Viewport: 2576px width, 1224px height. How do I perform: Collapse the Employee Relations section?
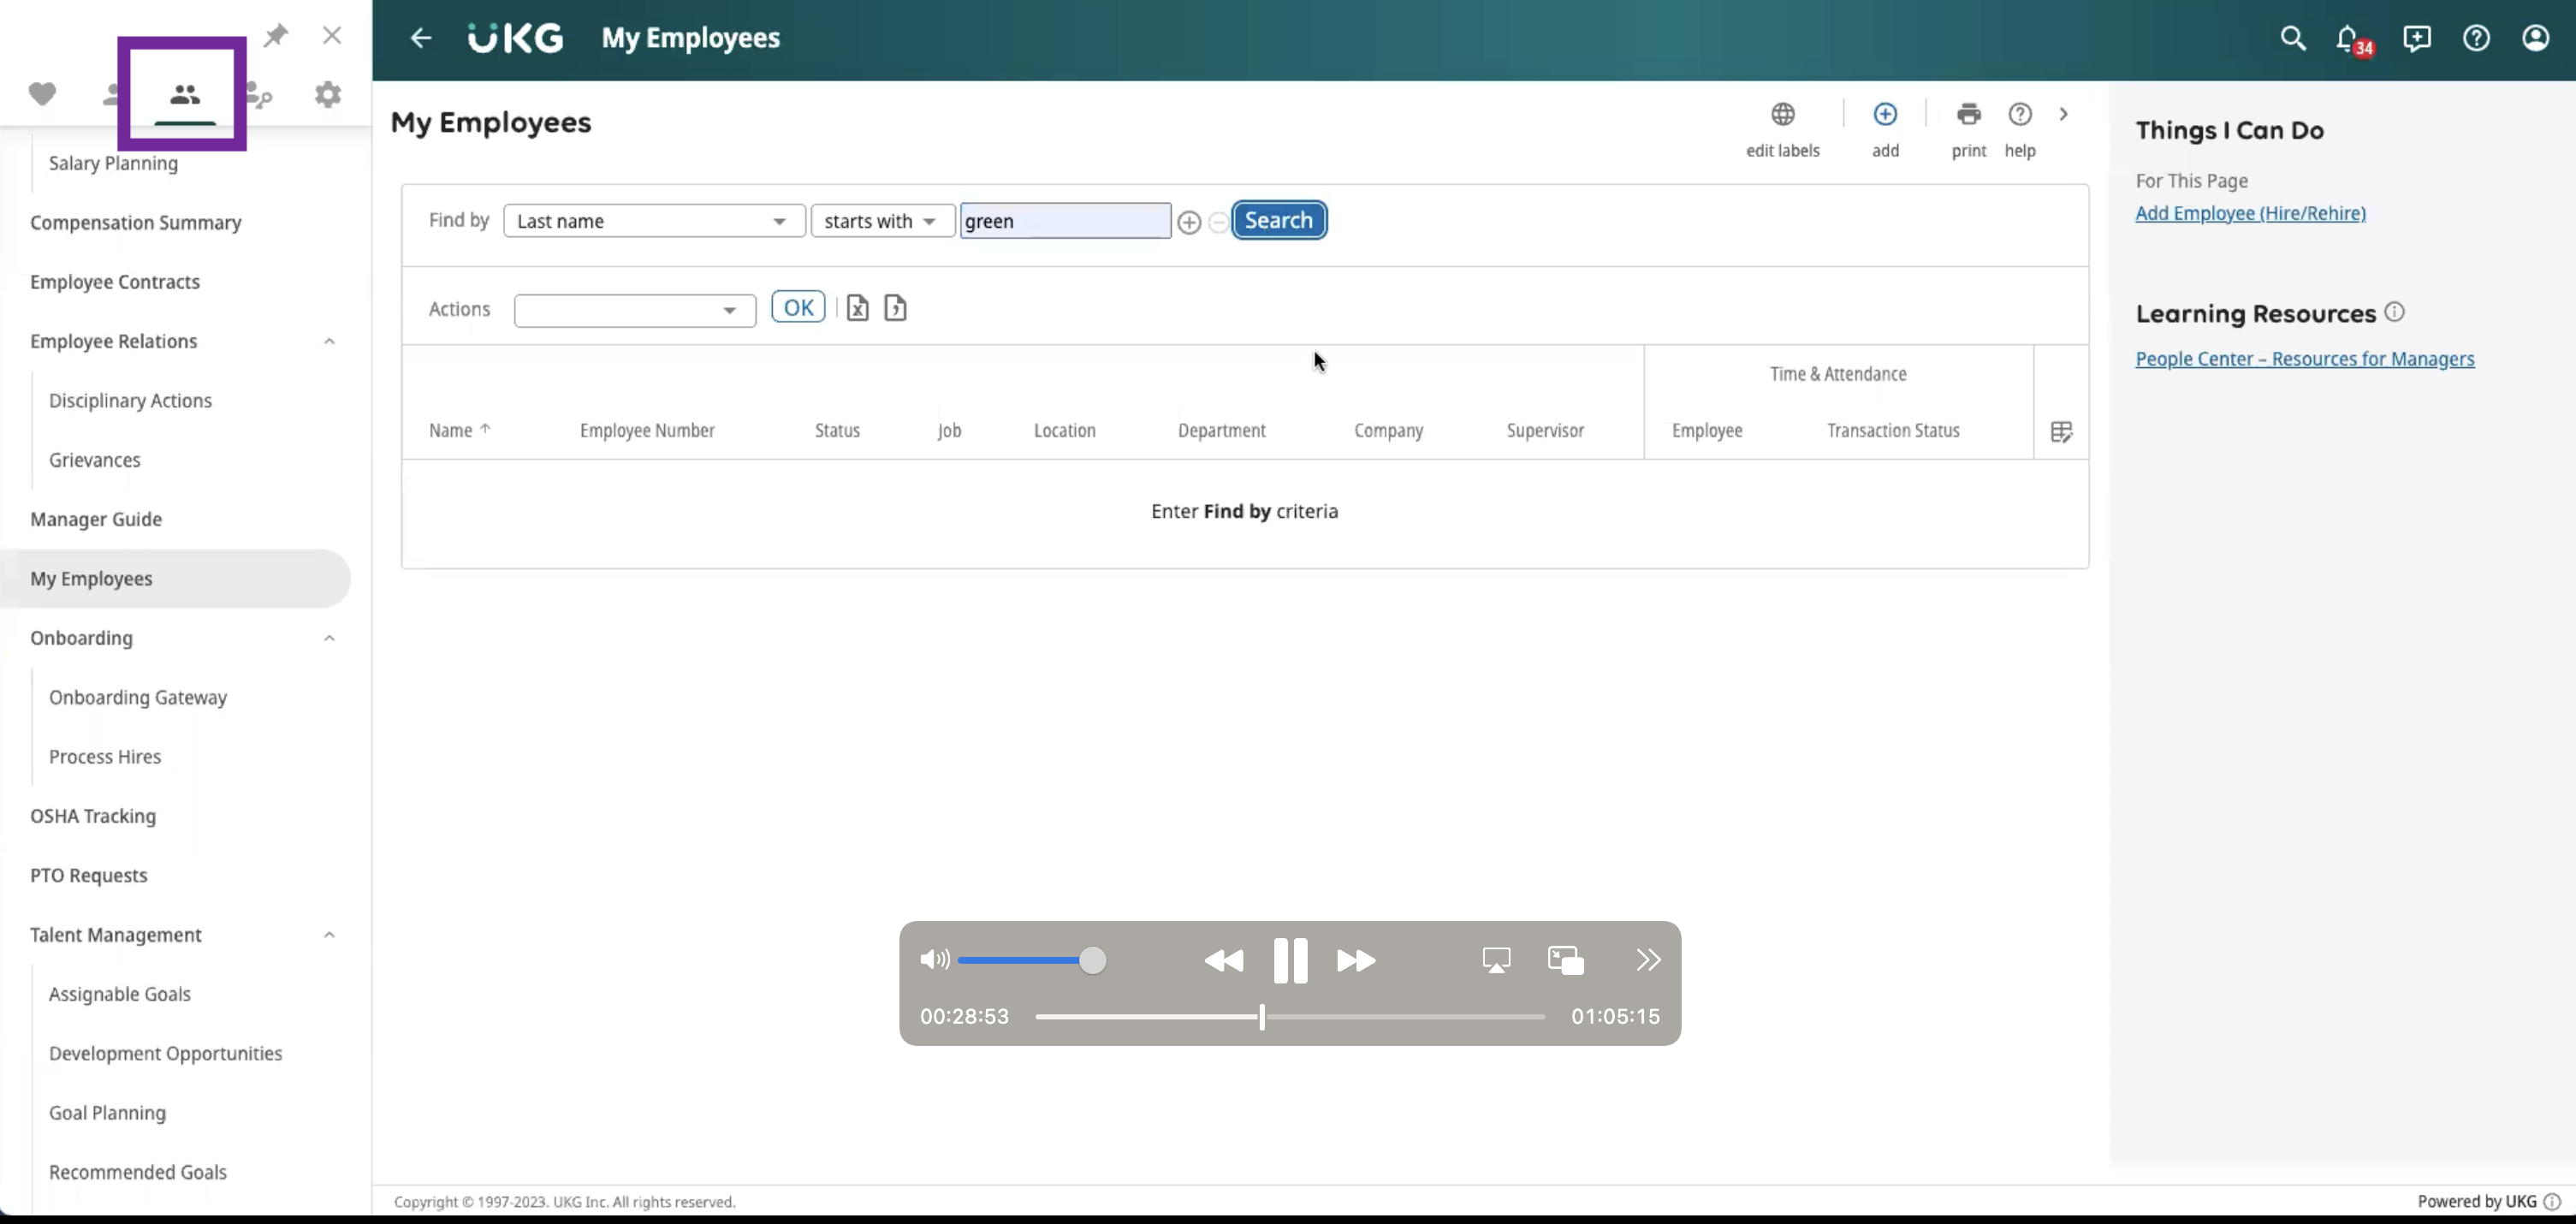[x=329, y=341]
